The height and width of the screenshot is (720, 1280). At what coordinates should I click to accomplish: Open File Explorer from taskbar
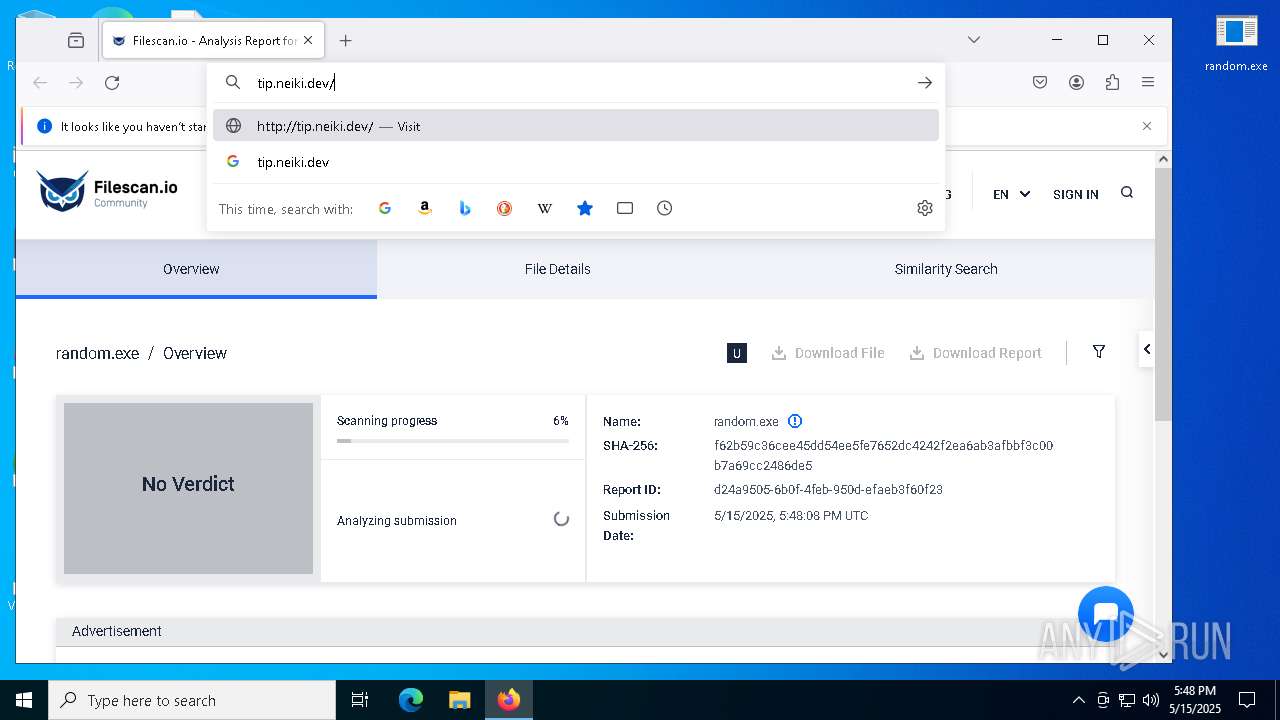459,700
